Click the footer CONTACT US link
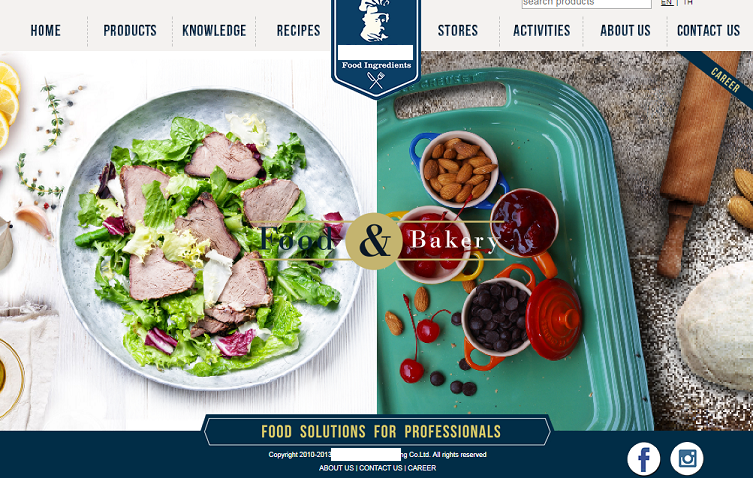 381,468
